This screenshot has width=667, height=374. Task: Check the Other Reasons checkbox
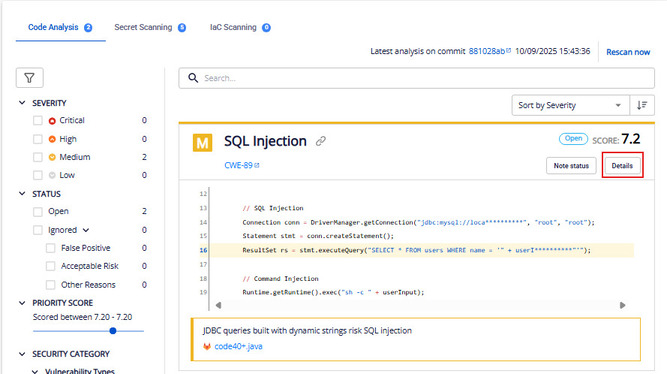[x=51, y=285]
